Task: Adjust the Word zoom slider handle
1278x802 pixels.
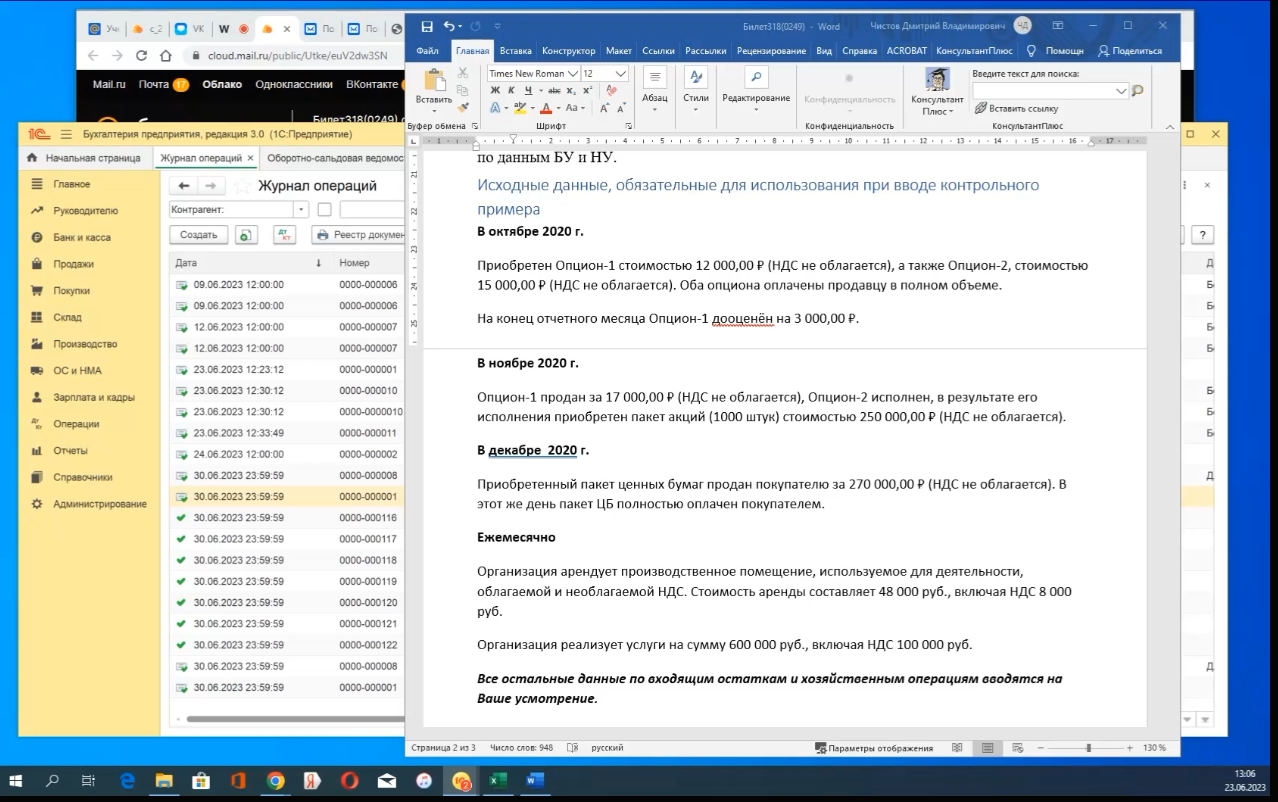Action: tap(1088, 748)
